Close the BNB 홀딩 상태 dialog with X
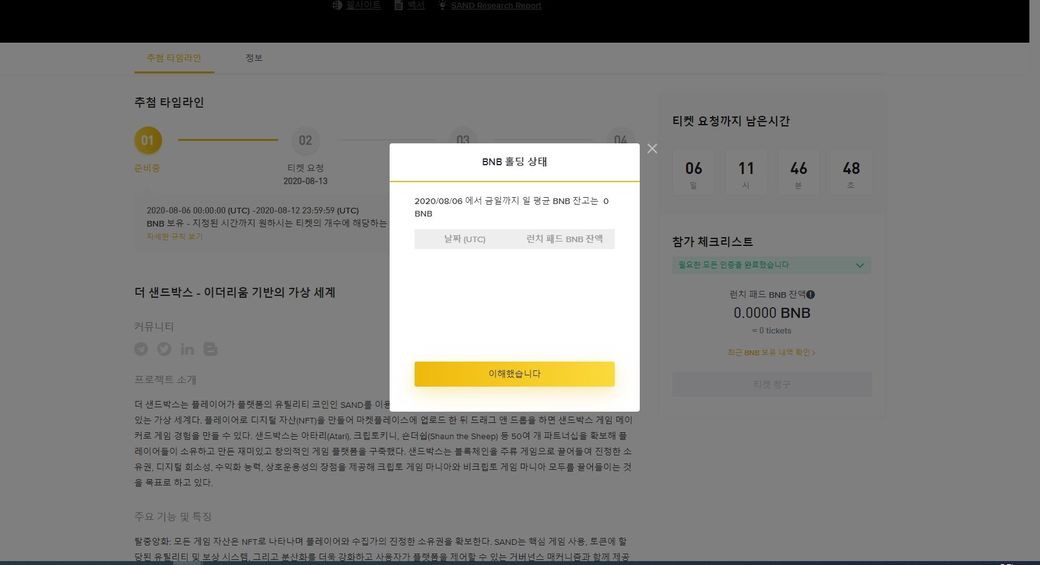The width and height of the screenshot is (1040, 565). point(652,149)
